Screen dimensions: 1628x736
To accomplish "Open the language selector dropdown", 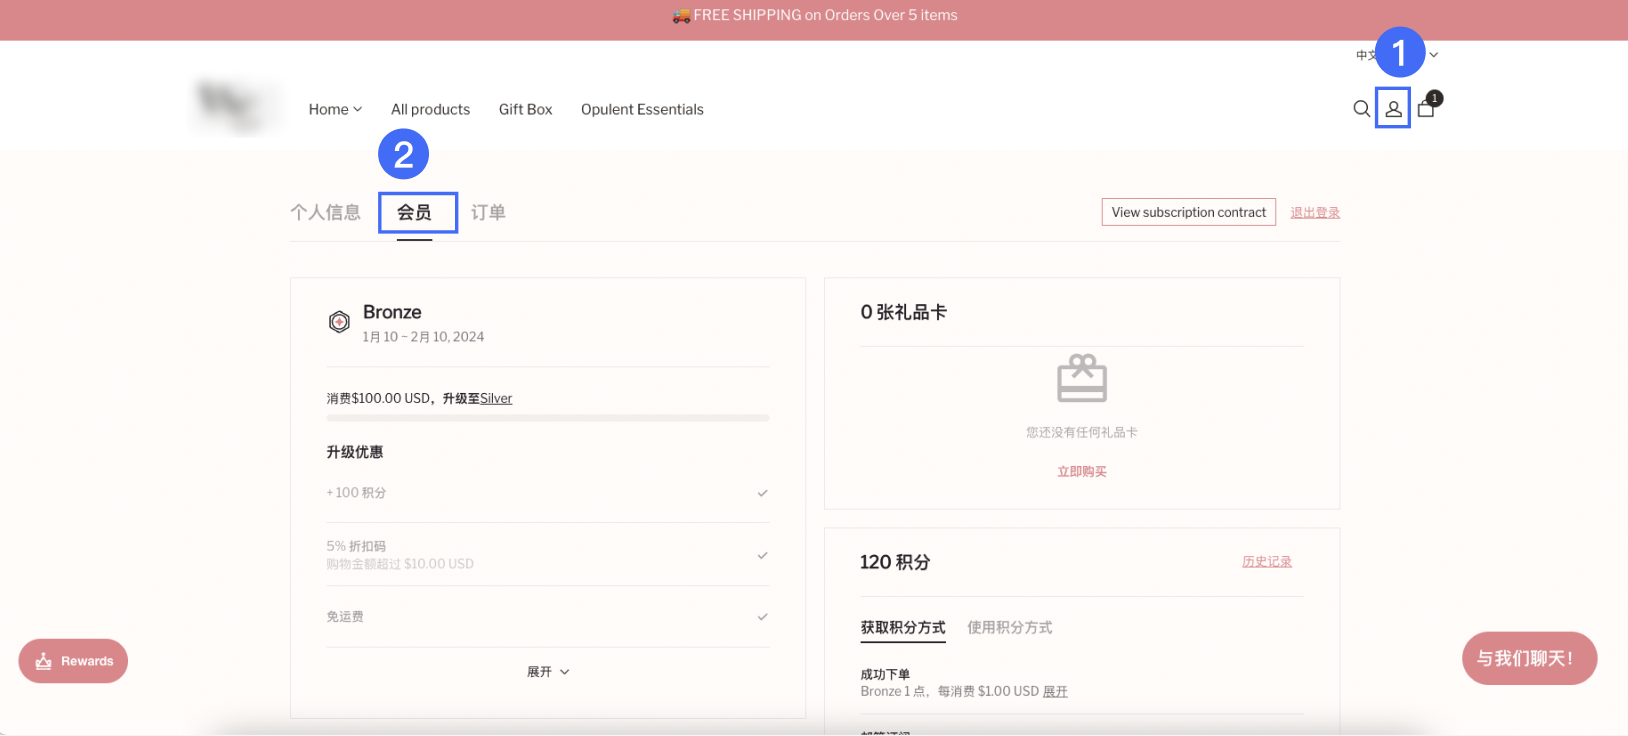I will [x=1432, y=55].
